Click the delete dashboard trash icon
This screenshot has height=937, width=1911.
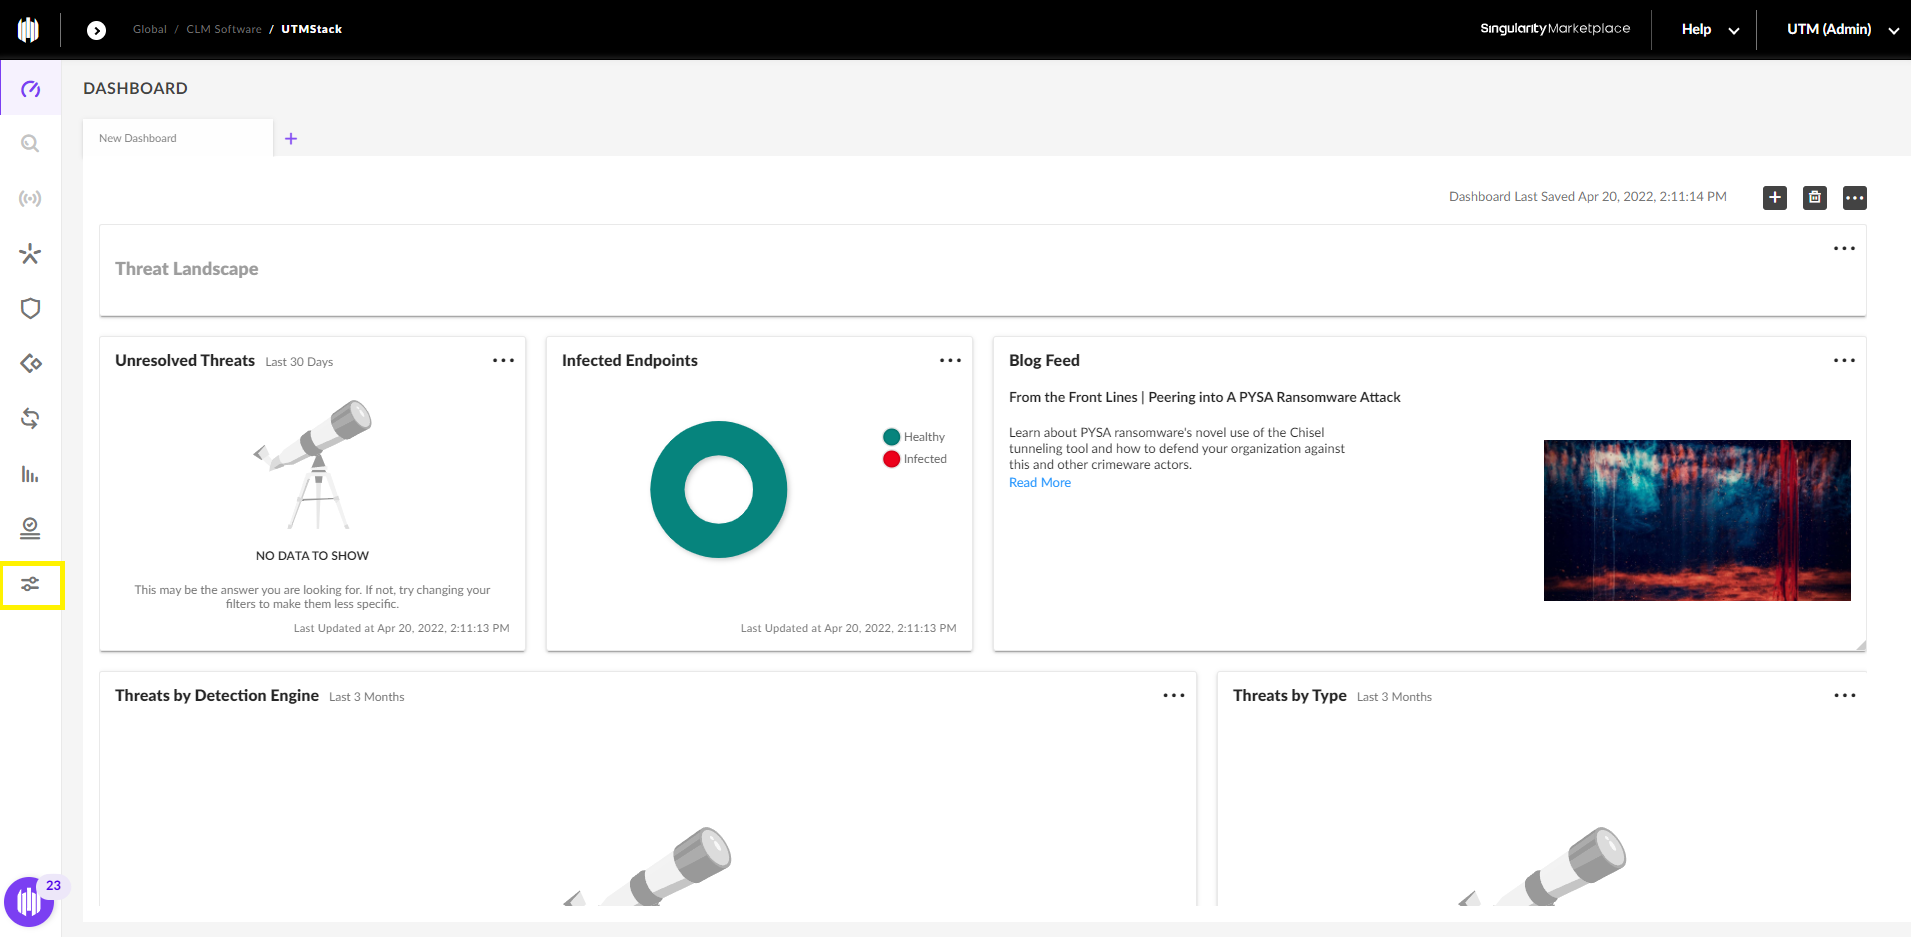click(1815, 198)
